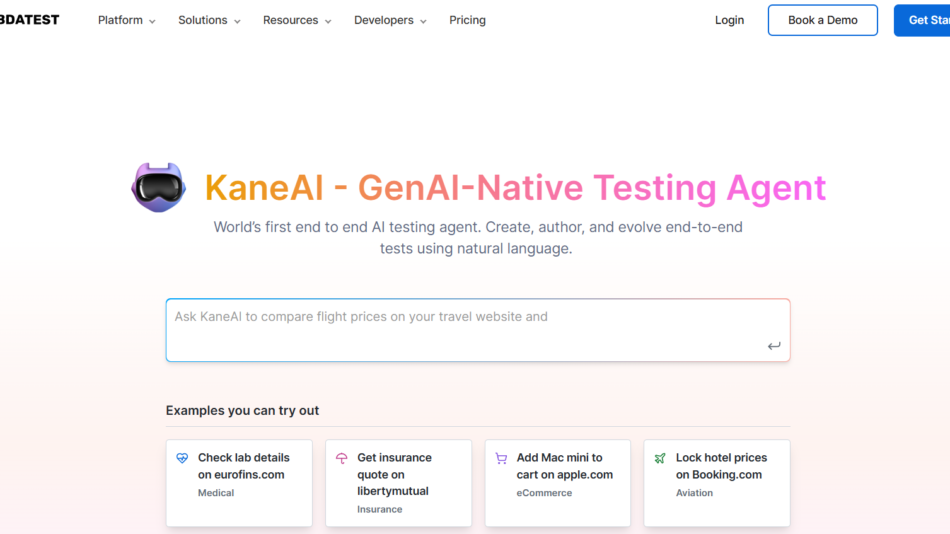Click the umbrella Insurance icon
Image resolution: width=950 pixels, height=534 pixels.
pos(341,458)
